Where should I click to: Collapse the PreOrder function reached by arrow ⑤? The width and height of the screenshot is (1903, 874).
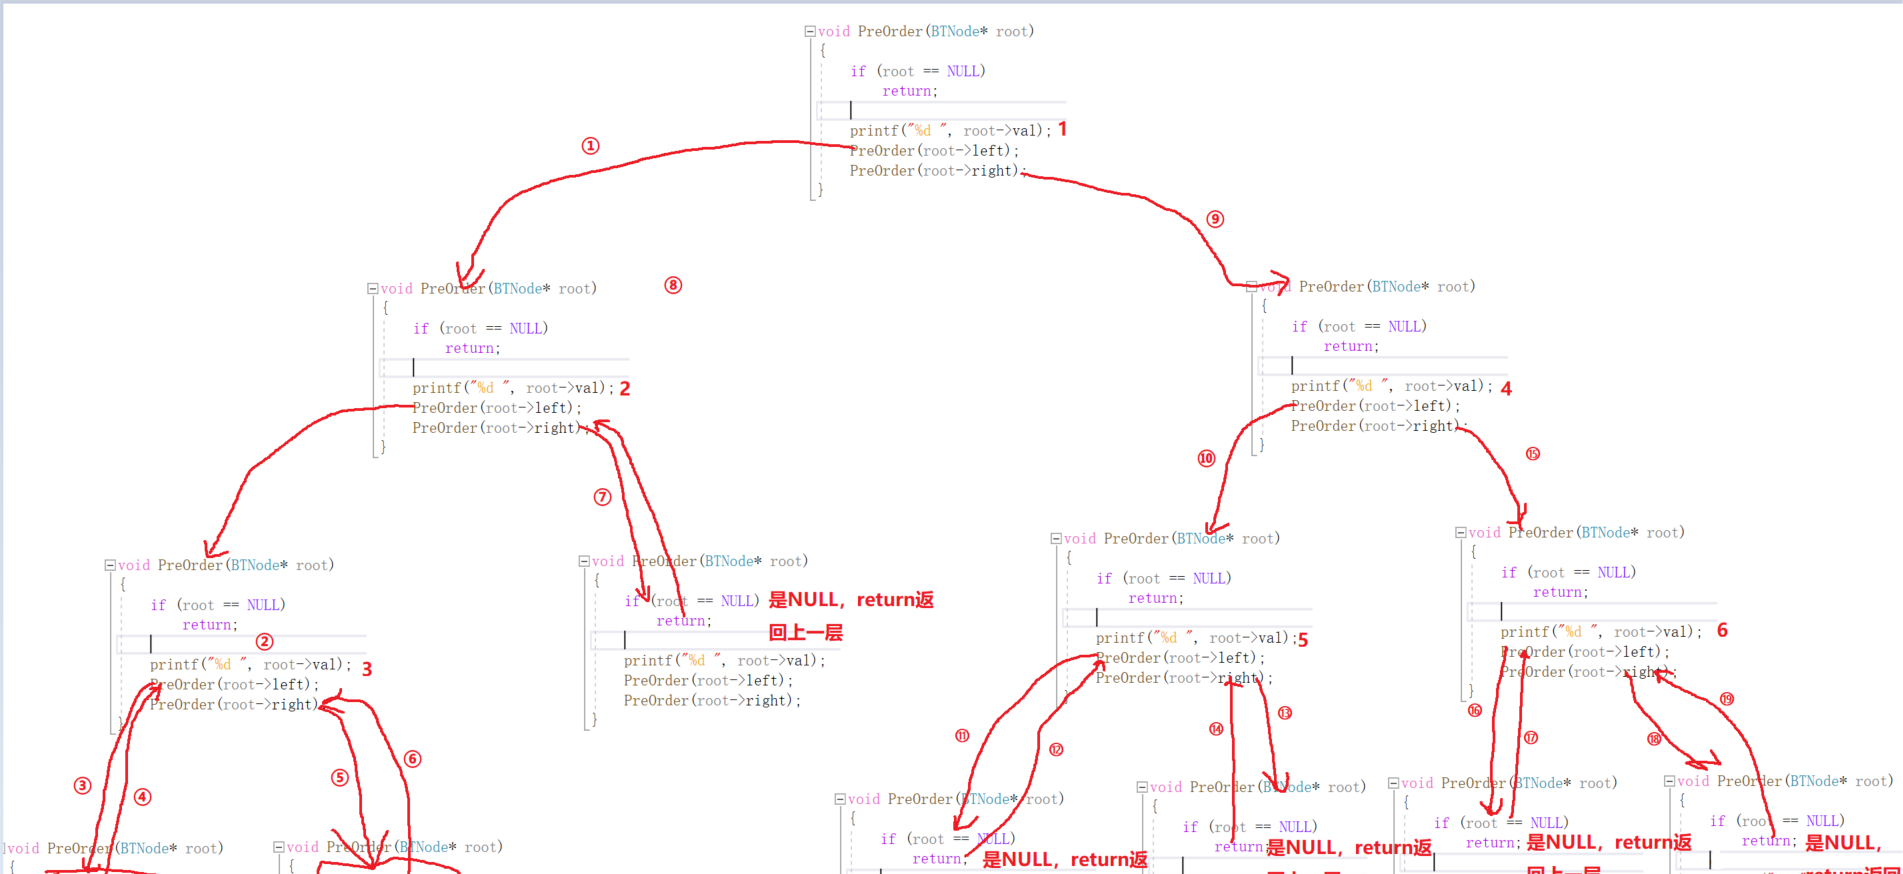pyautogui.click(x=279, y=847)
